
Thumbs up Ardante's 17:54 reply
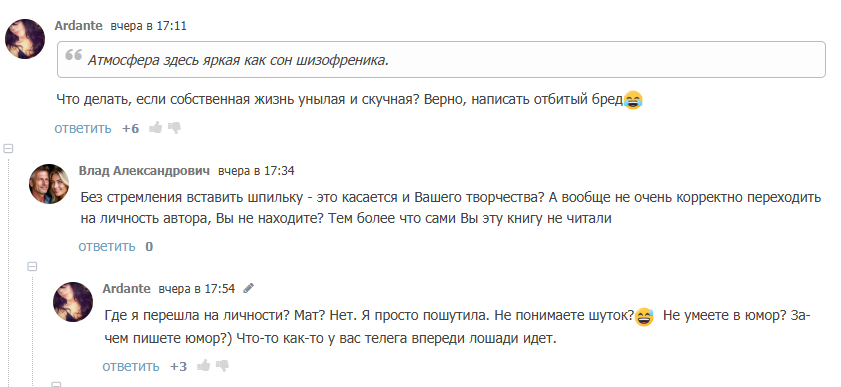(203, 366)
